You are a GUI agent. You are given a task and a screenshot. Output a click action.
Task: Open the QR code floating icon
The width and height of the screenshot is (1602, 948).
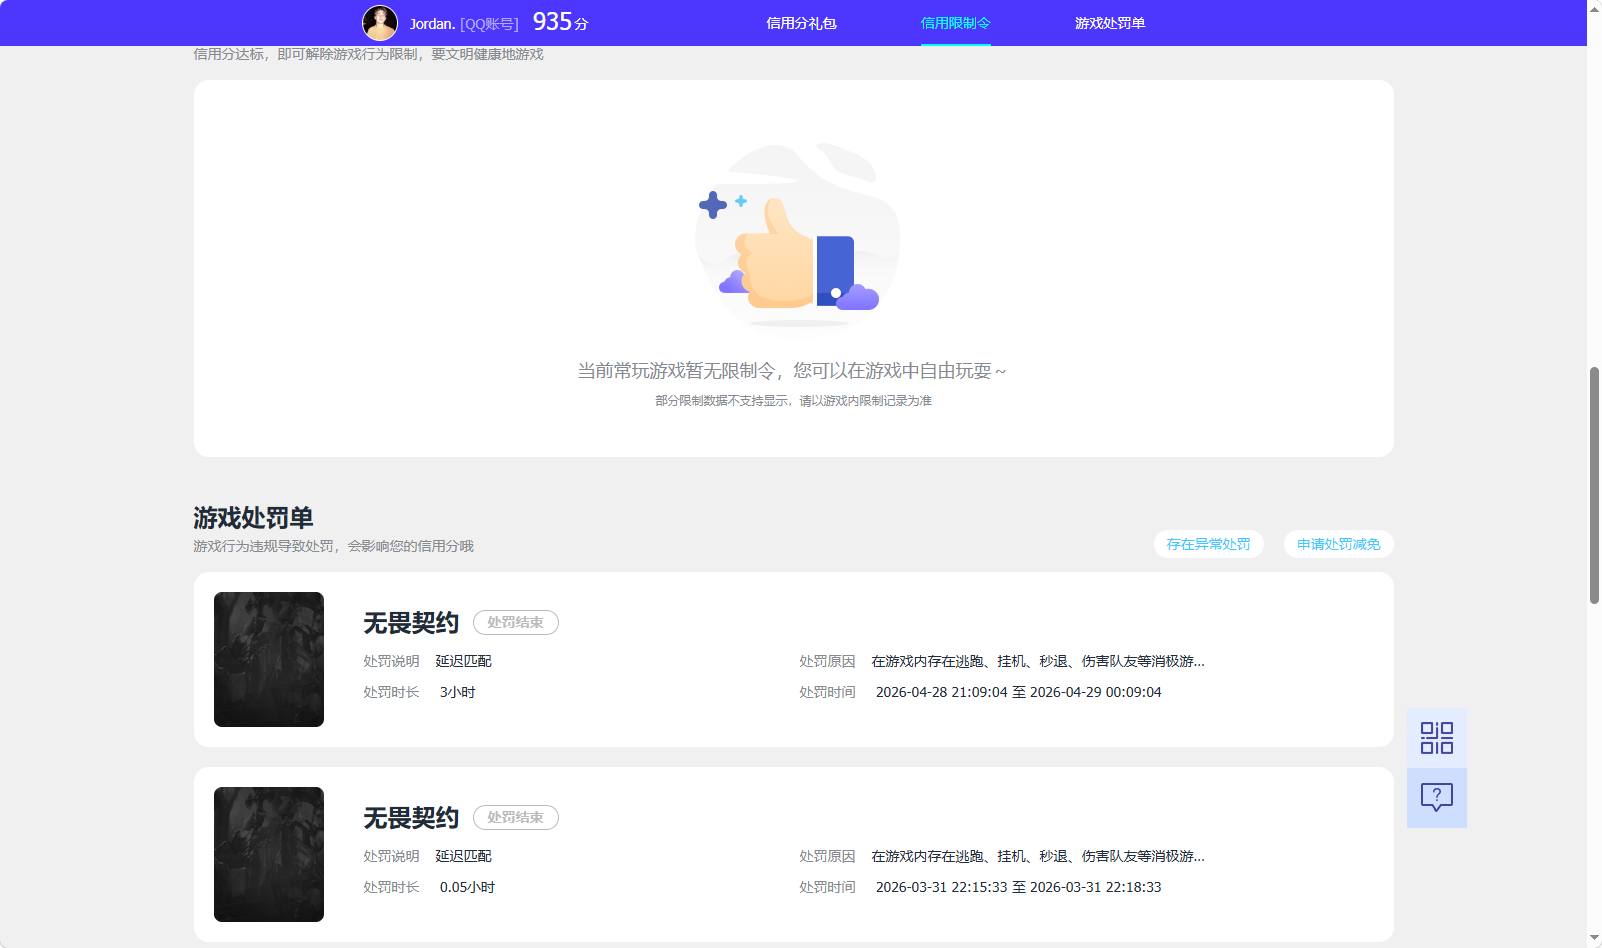pos(1437,738)
